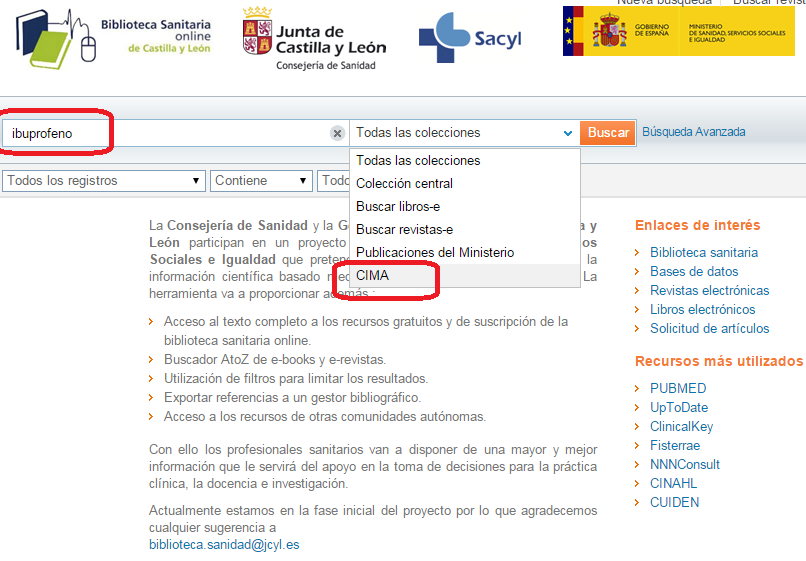Select CIMA from the collections list

coord(373,275)
